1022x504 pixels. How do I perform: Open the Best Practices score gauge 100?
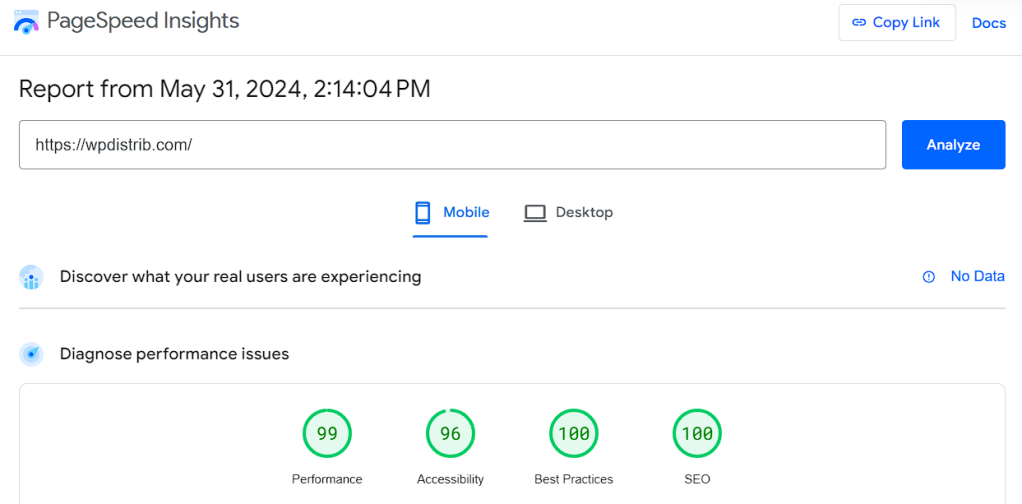coord(574,434)
